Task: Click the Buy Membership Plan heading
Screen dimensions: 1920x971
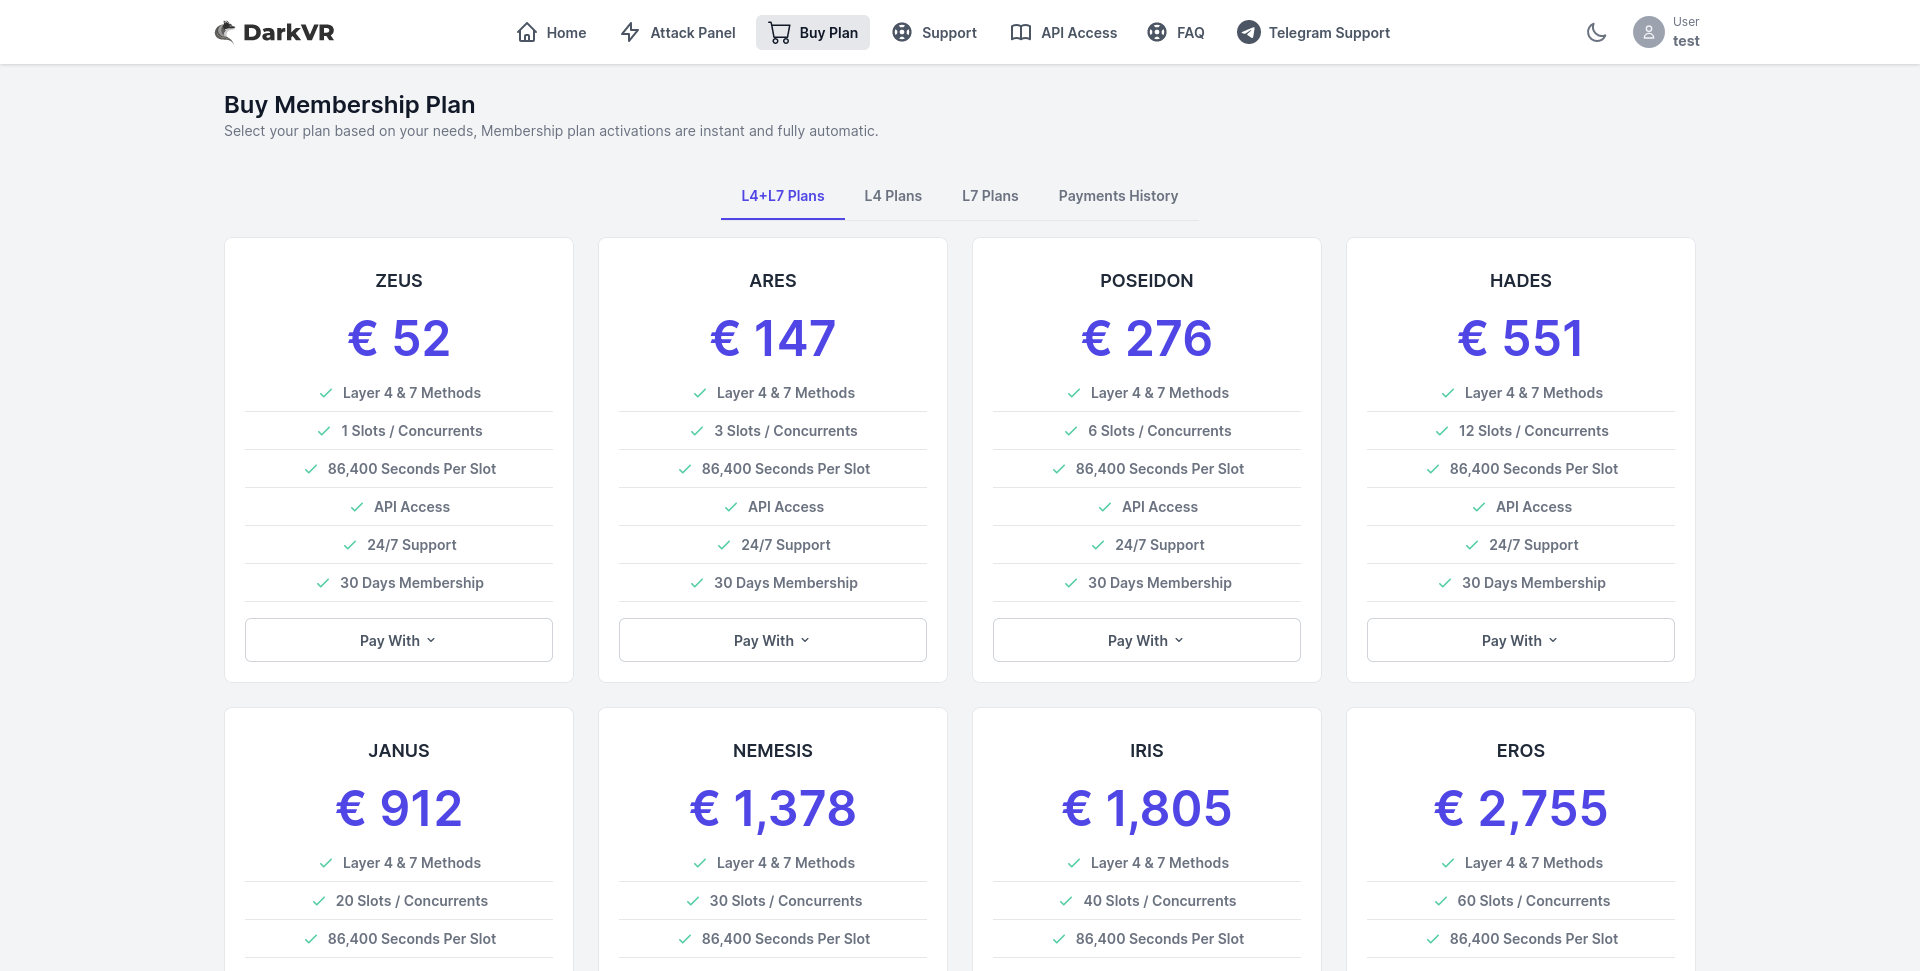Action: [349, 105]
